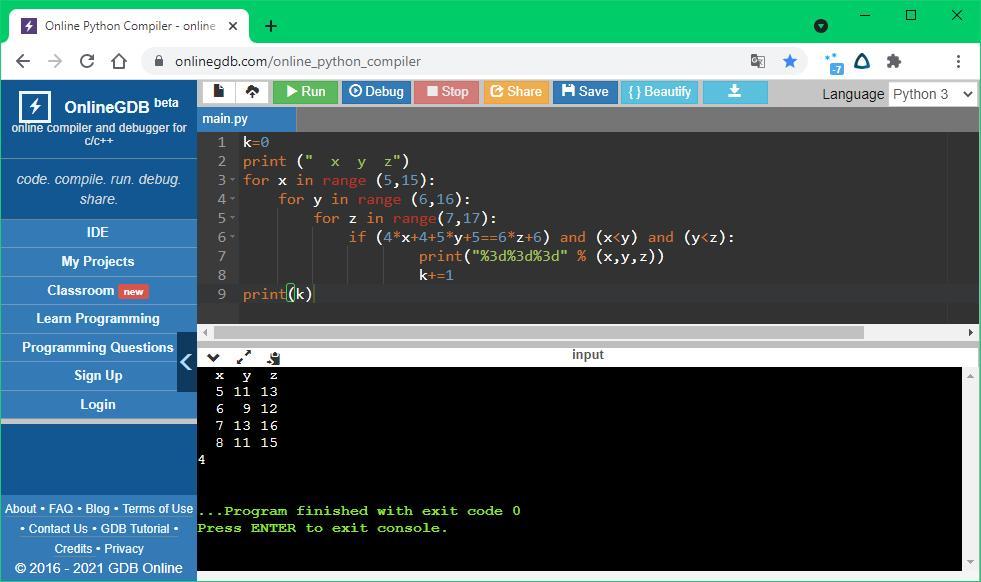Go forward with the browser forward arrow
This screenshot has width=981, height=582.
[x=55, y=61]
